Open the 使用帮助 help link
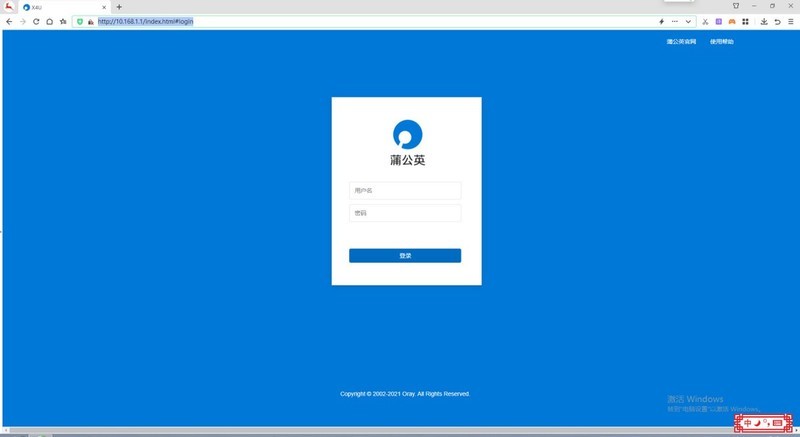The image size is (800, 437). 721,42
